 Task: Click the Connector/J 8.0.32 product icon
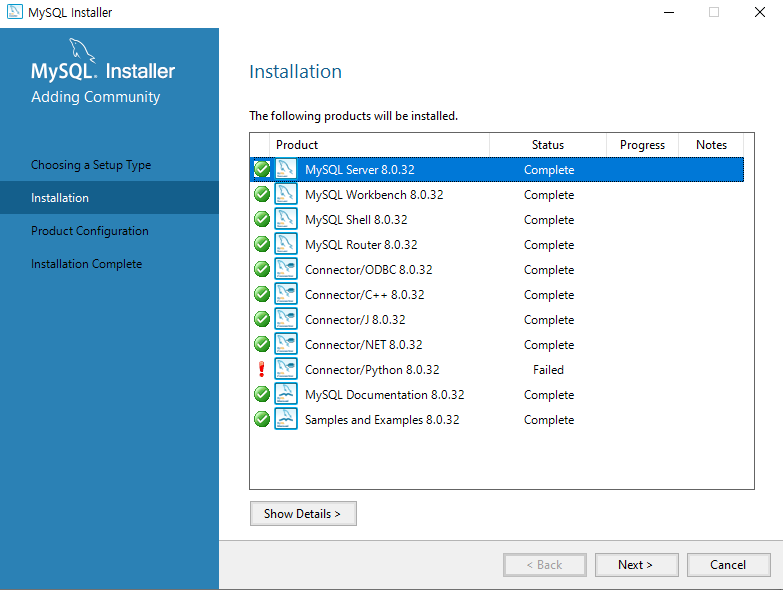[x=286, y=319]
